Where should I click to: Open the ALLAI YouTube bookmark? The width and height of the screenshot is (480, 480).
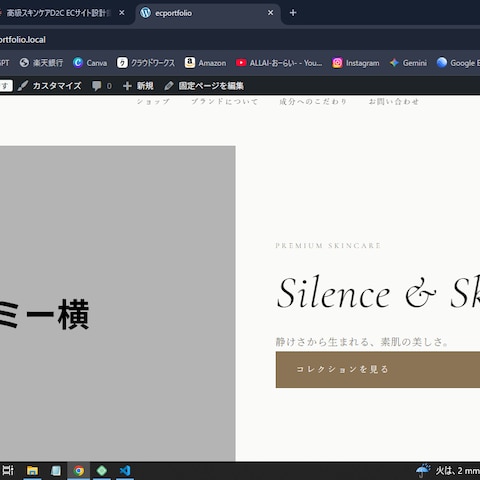click(279, 63)
